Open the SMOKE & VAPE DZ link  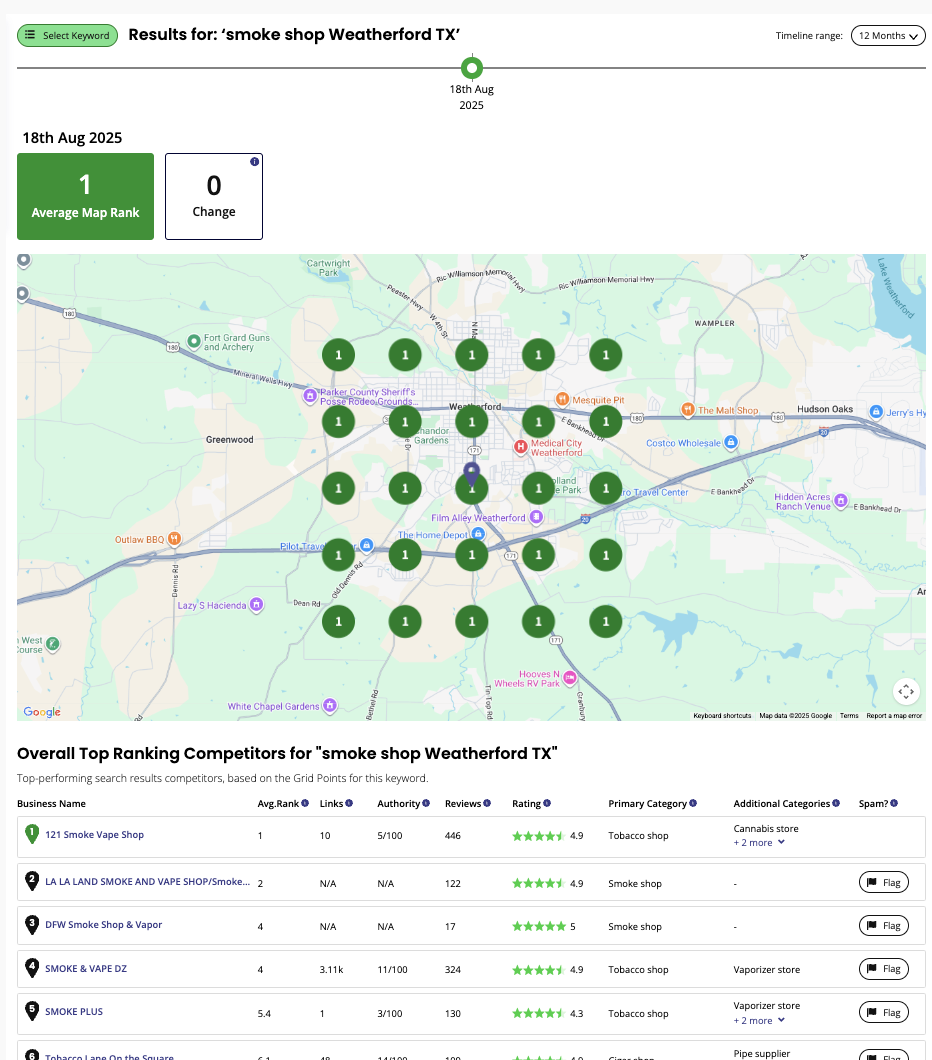86,968
